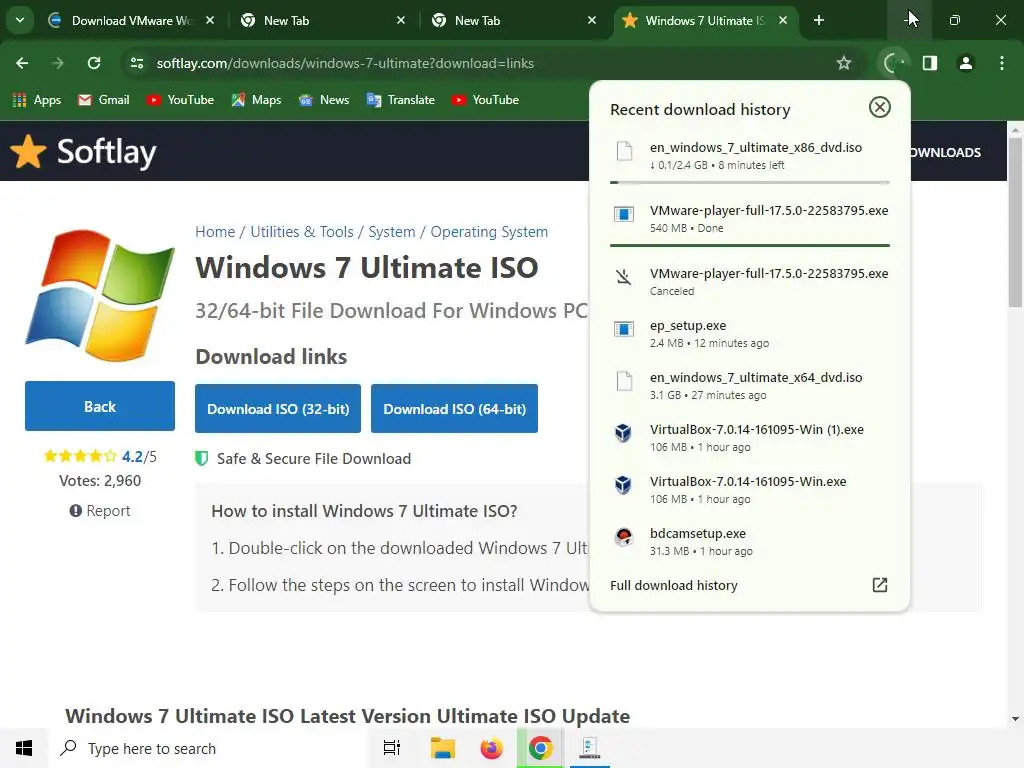Open ep_setup.exe from download history
The width and height of the screenshot is (1024, 768).
750,333
